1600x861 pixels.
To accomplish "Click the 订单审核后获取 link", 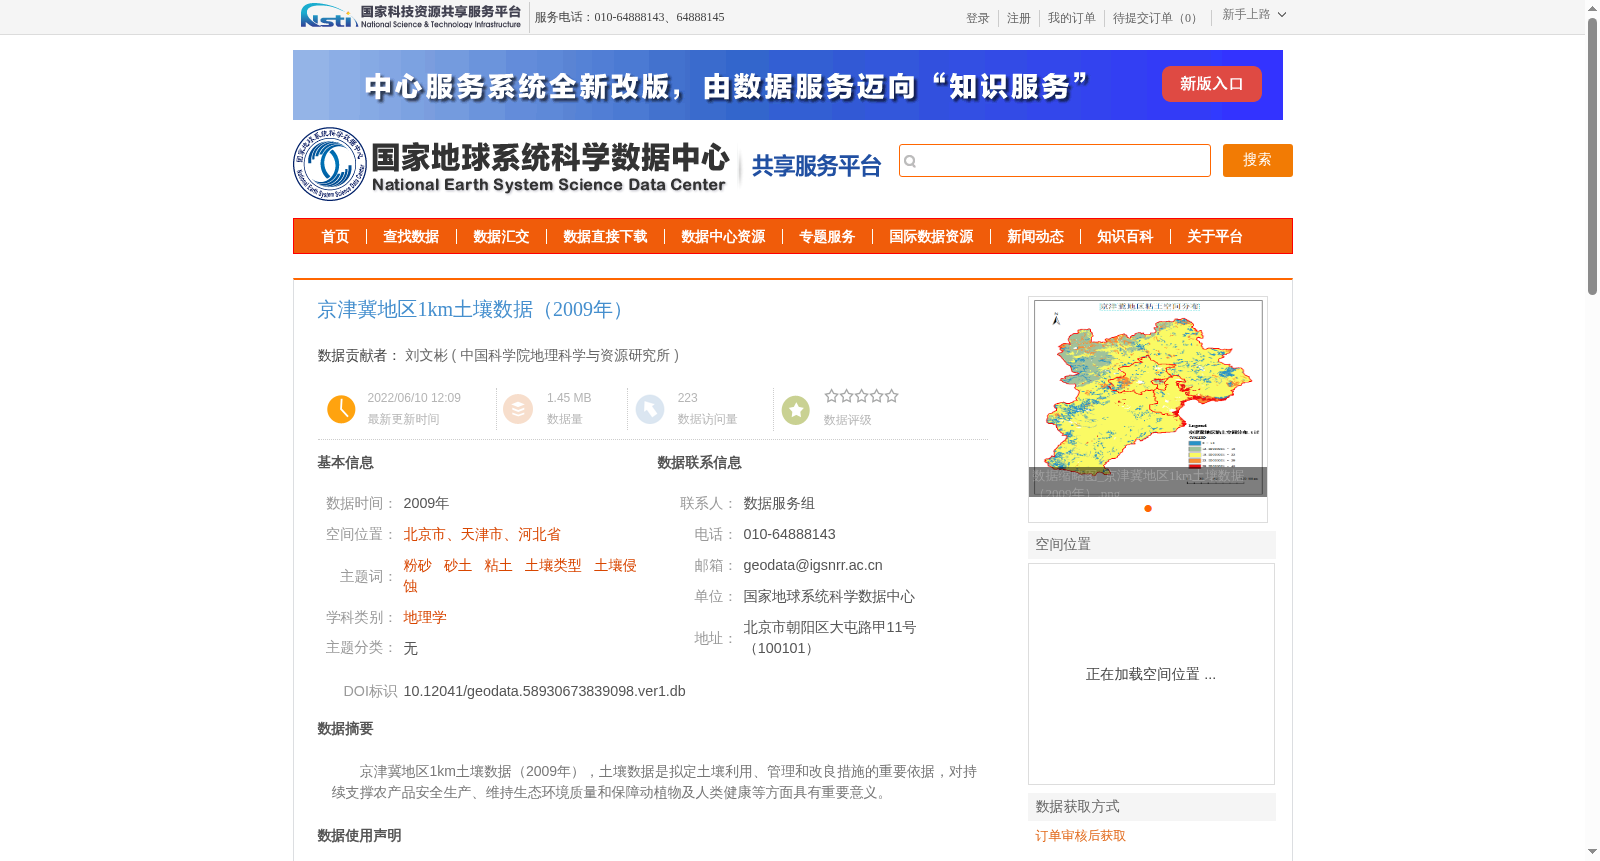I will point(1080,836).
